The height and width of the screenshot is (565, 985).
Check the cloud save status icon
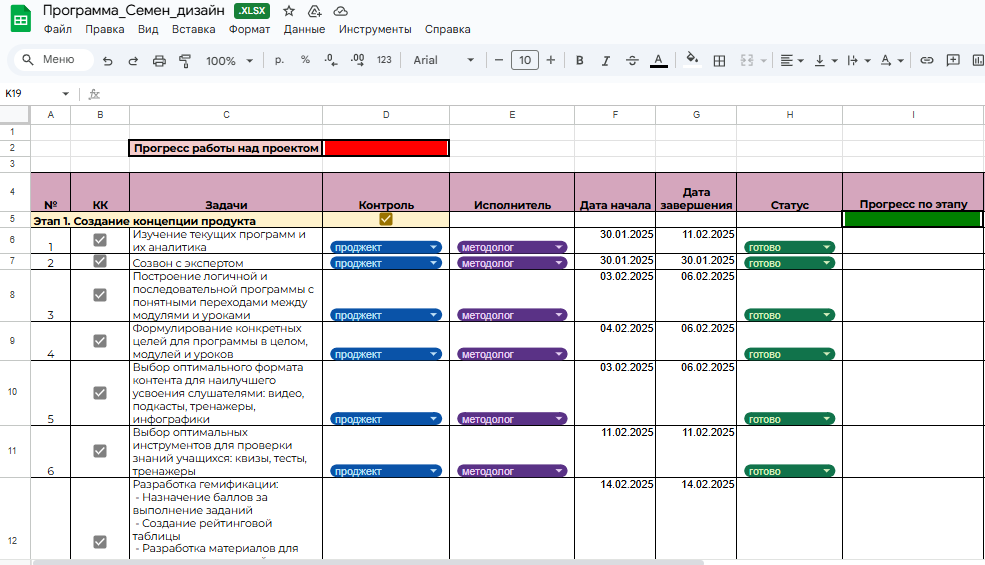click(340, 11)
